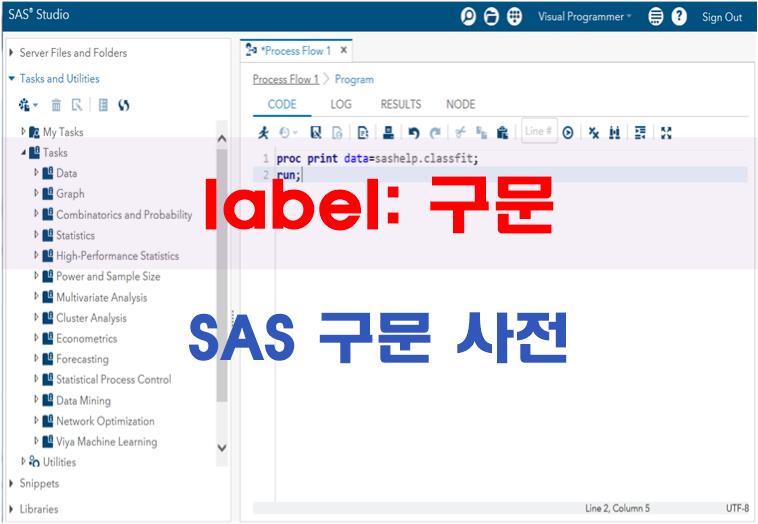Click the delete trash icon in Tasks pane
758x524 pixels.
(x=57, y=104)
